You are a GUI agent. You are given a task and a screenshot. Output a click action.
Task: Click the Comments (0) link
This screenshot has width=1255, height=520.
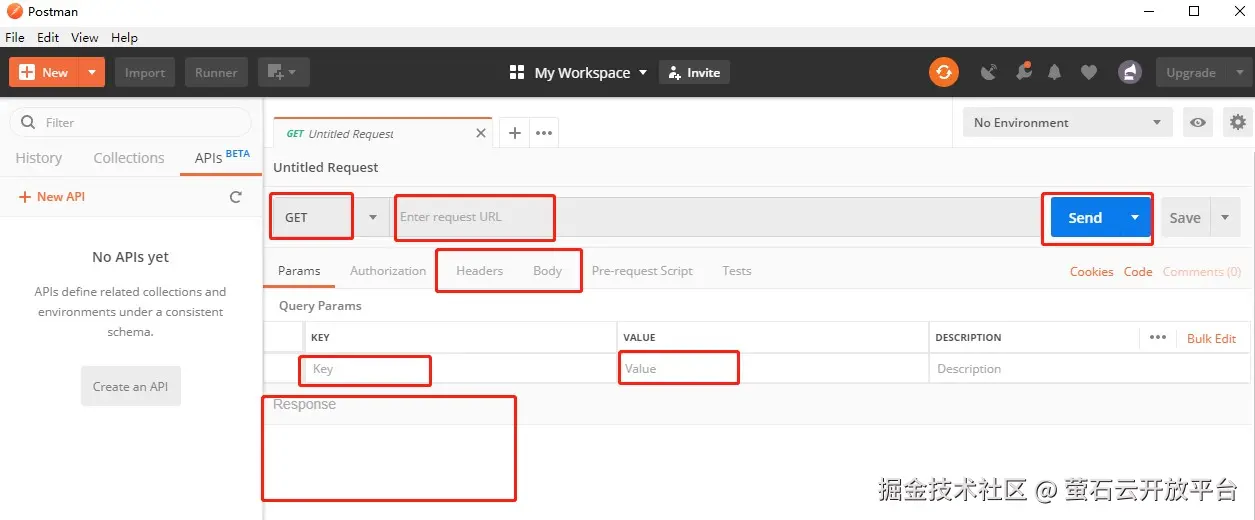pyautogui.click(x=1202, y=272)
